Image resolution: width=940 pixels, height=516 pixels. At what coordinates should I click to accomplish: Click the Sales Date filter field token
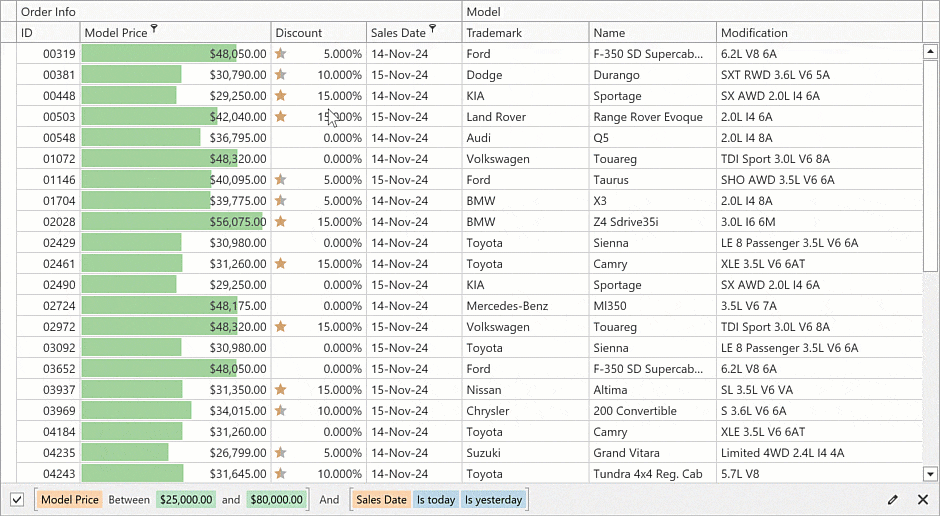(x=381, y=499)
